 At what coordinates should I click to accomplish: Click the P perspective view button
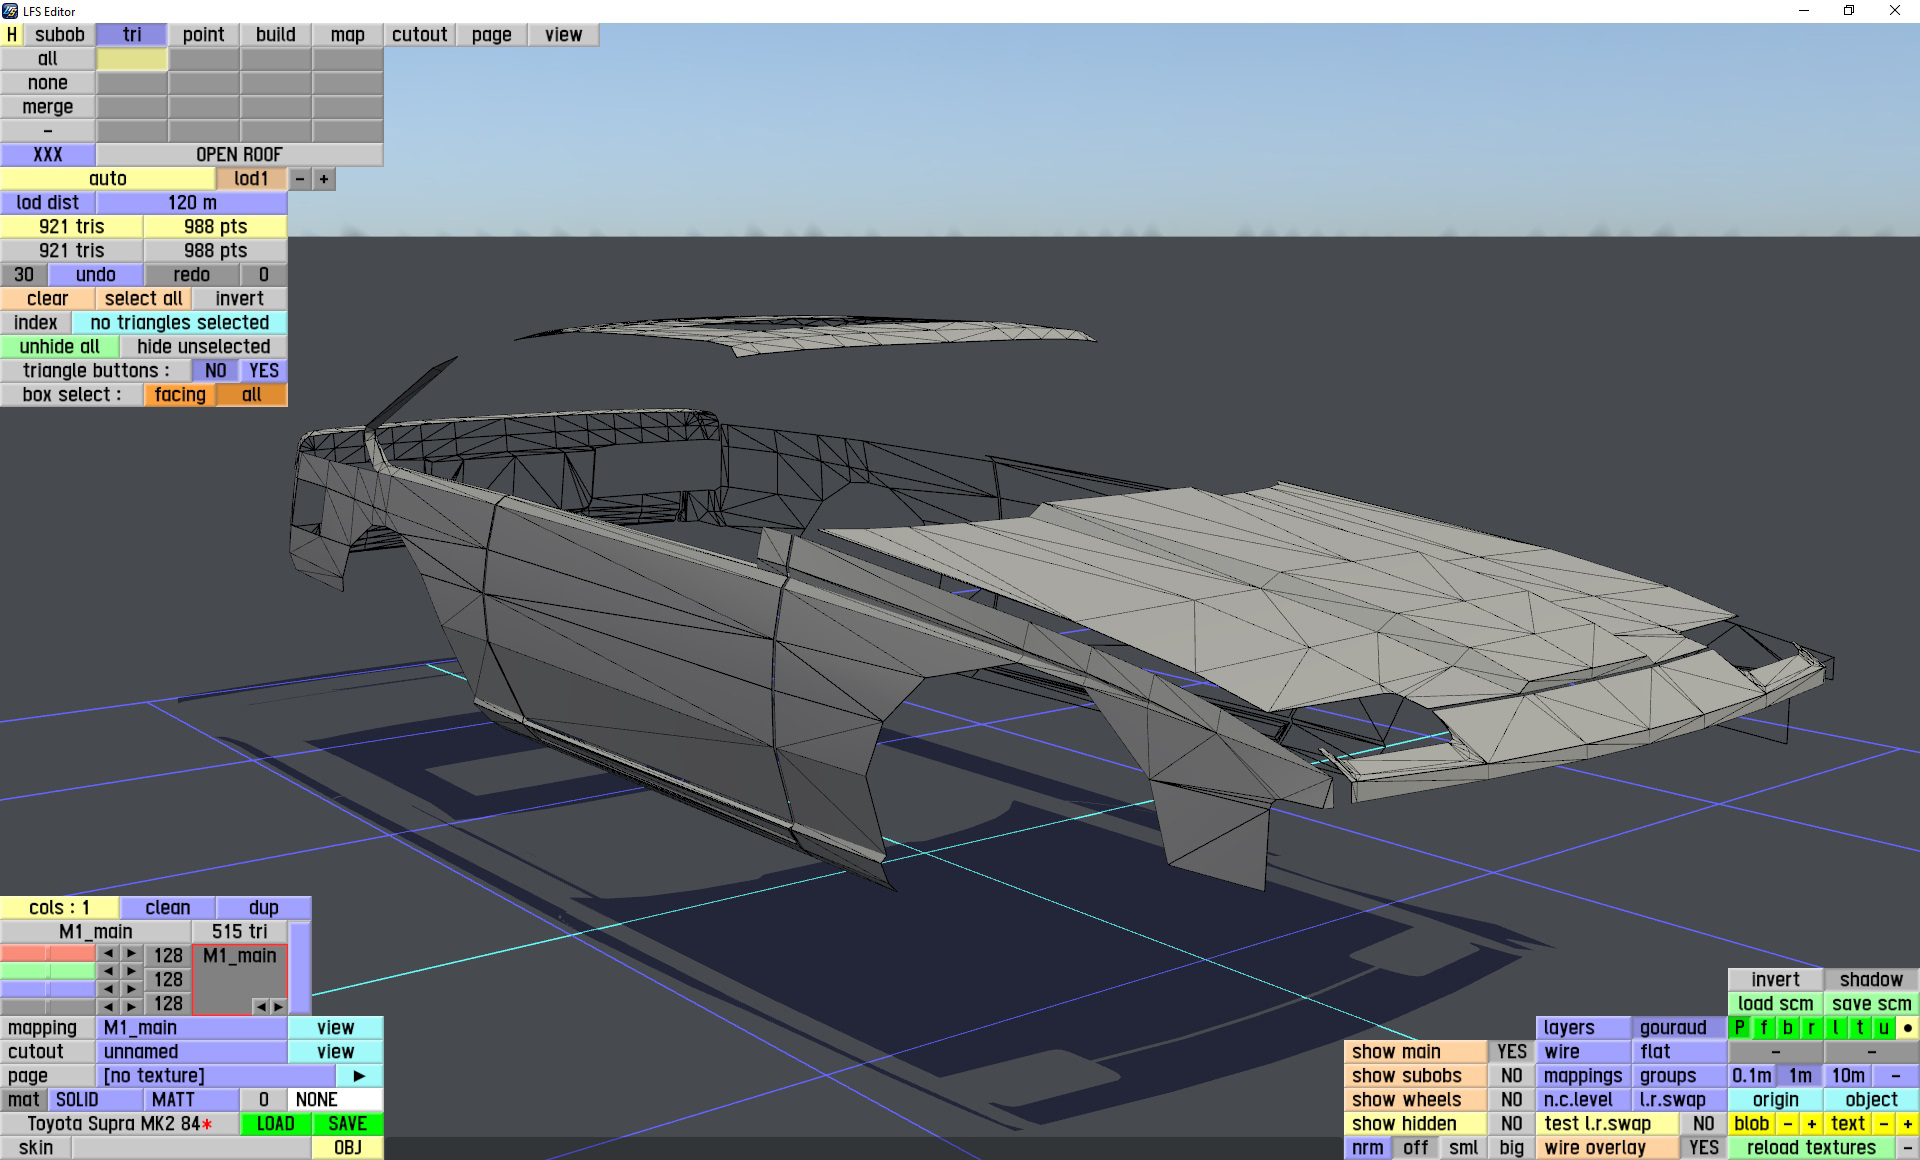click(1739, 1027)
